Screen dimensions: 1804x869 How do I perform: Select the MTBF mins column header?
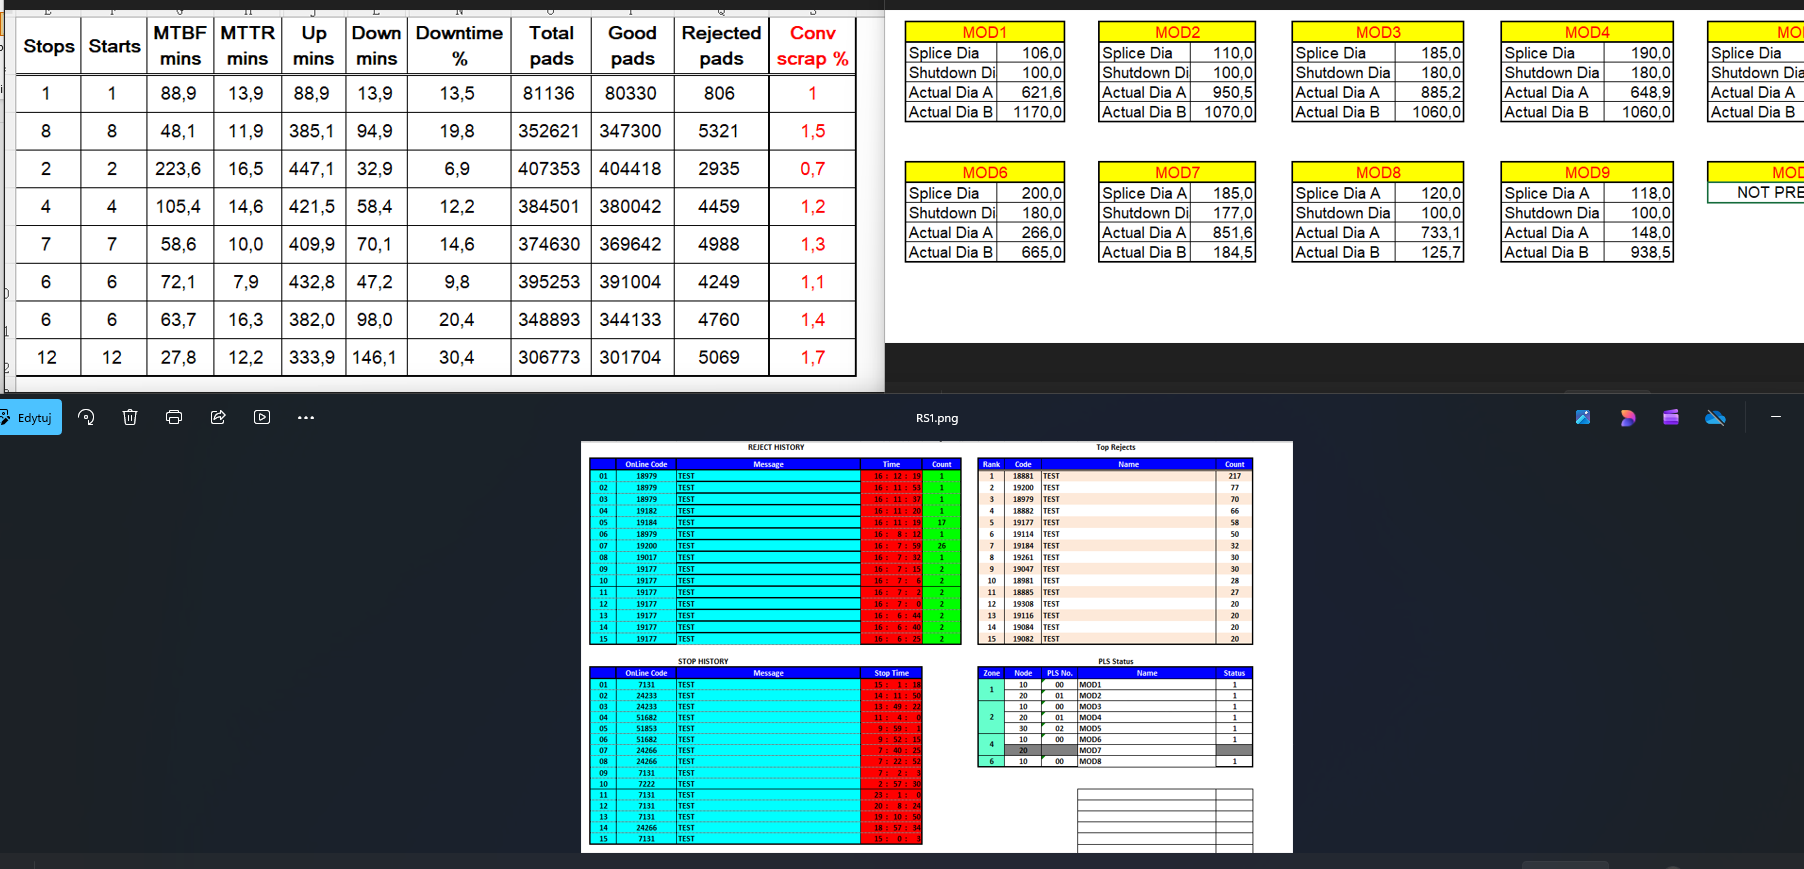click(180, 46)
